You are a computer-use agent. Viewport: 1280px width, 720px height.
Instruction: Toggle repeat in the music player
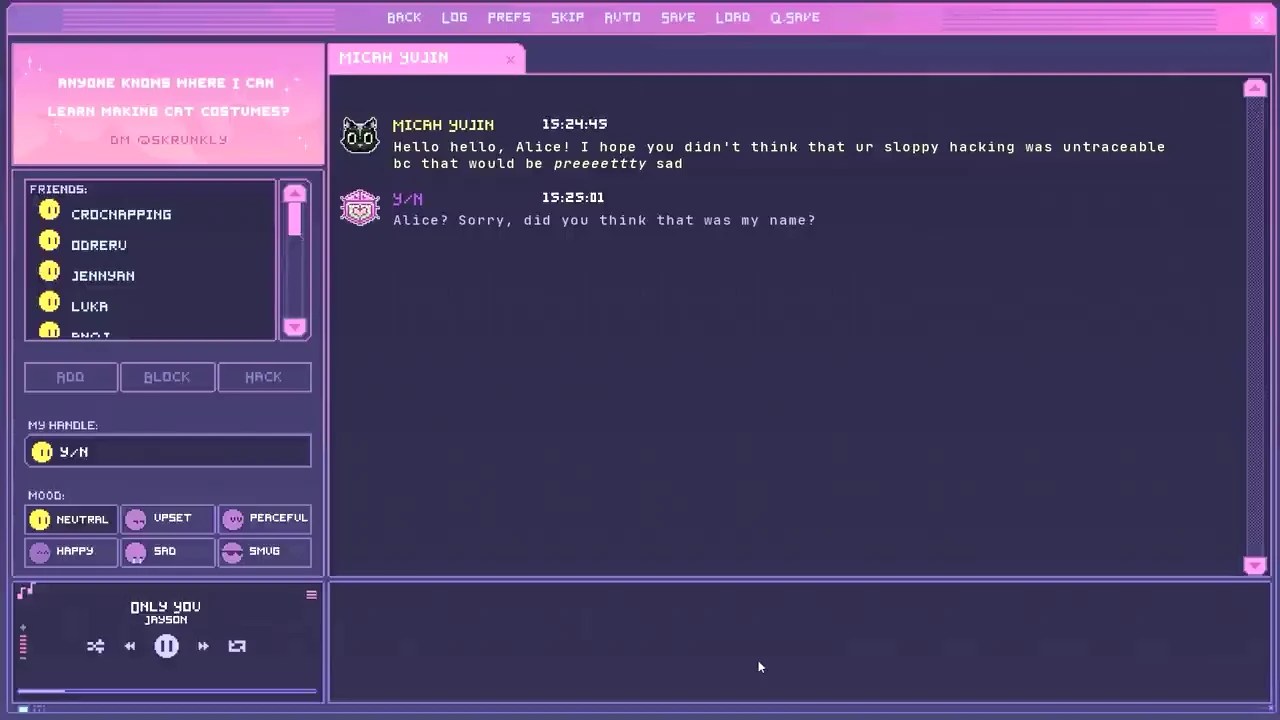point(237,646)
